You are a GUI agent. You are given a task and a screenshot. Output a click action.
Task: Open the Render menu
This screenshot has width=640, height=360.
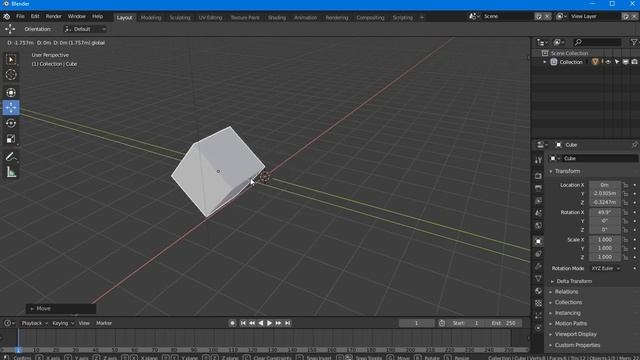tap(53, 17)
